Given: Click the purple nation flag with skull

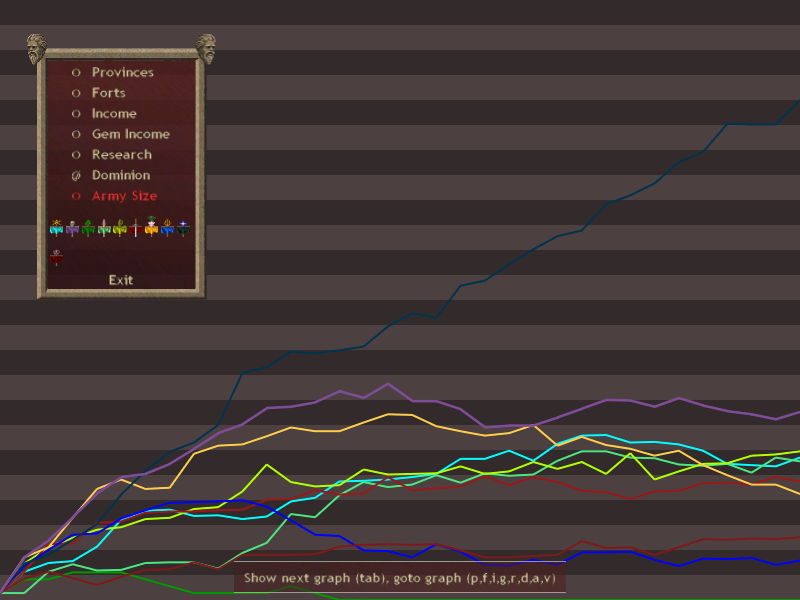Looking at the screenshot, I should click(72, 228).
